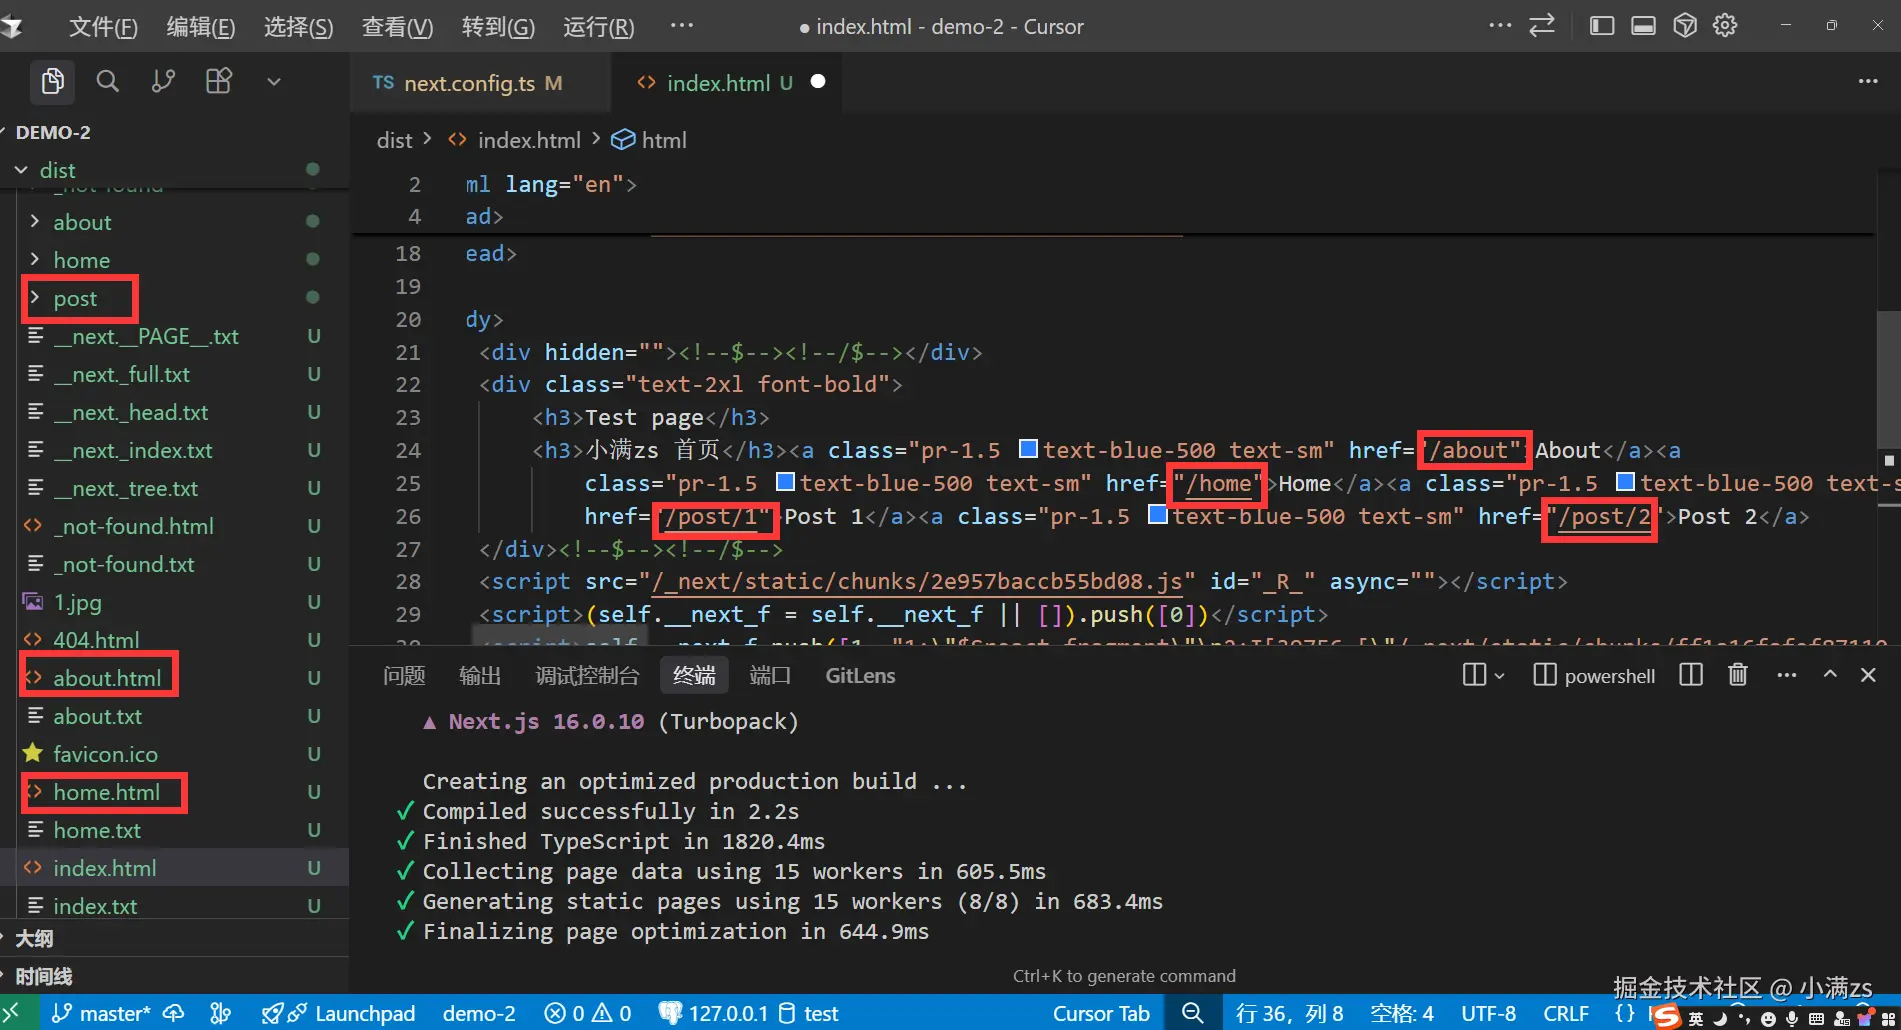The height and width of the screenshot is (1030, 1901).
Task: Open the 运行(R) menu
Action: 598,27
